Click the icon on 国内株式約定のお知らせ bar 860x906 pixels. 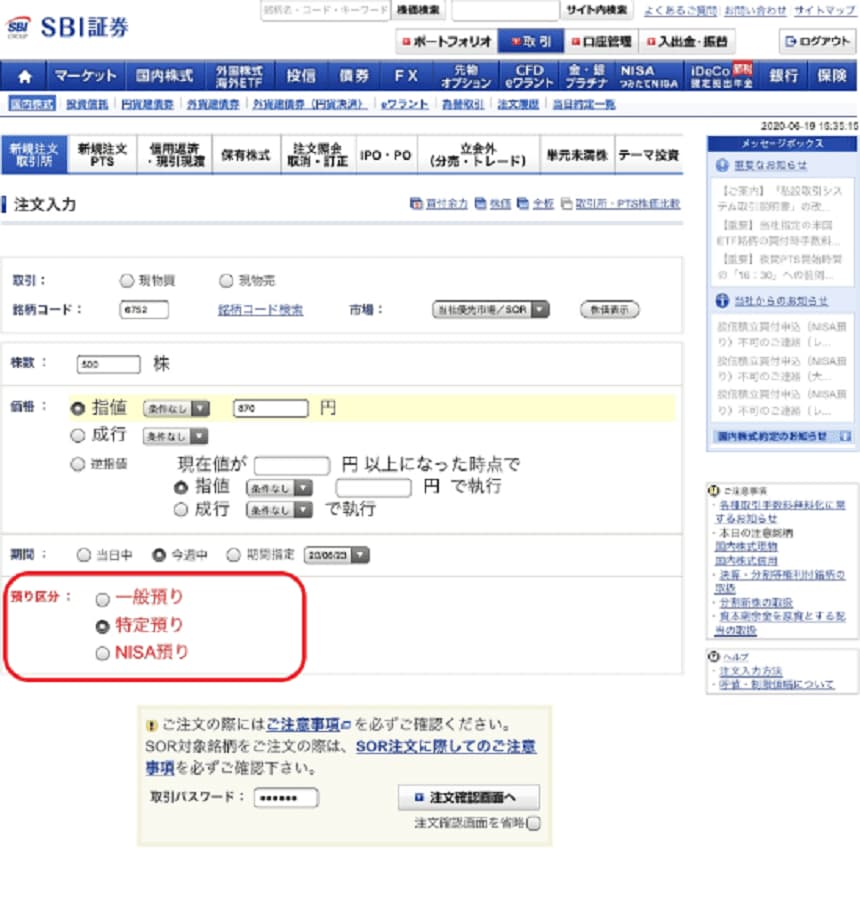pos(845,436)
